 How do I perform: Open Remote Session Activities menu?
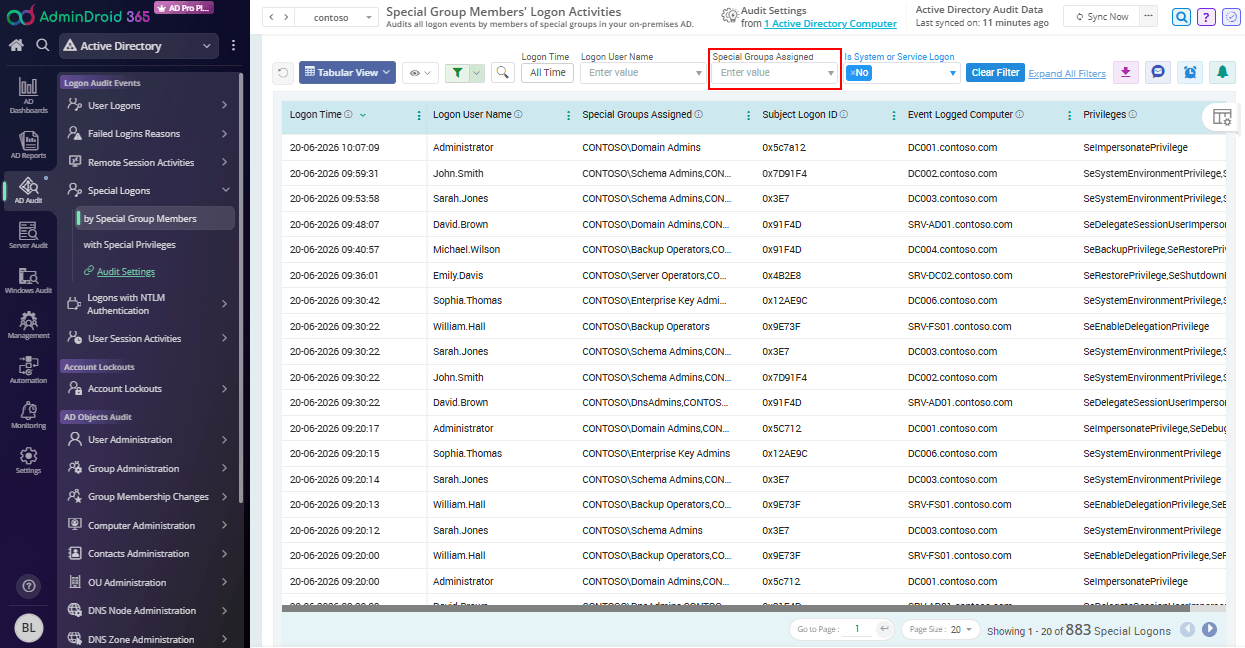click(x=148, y=162)
